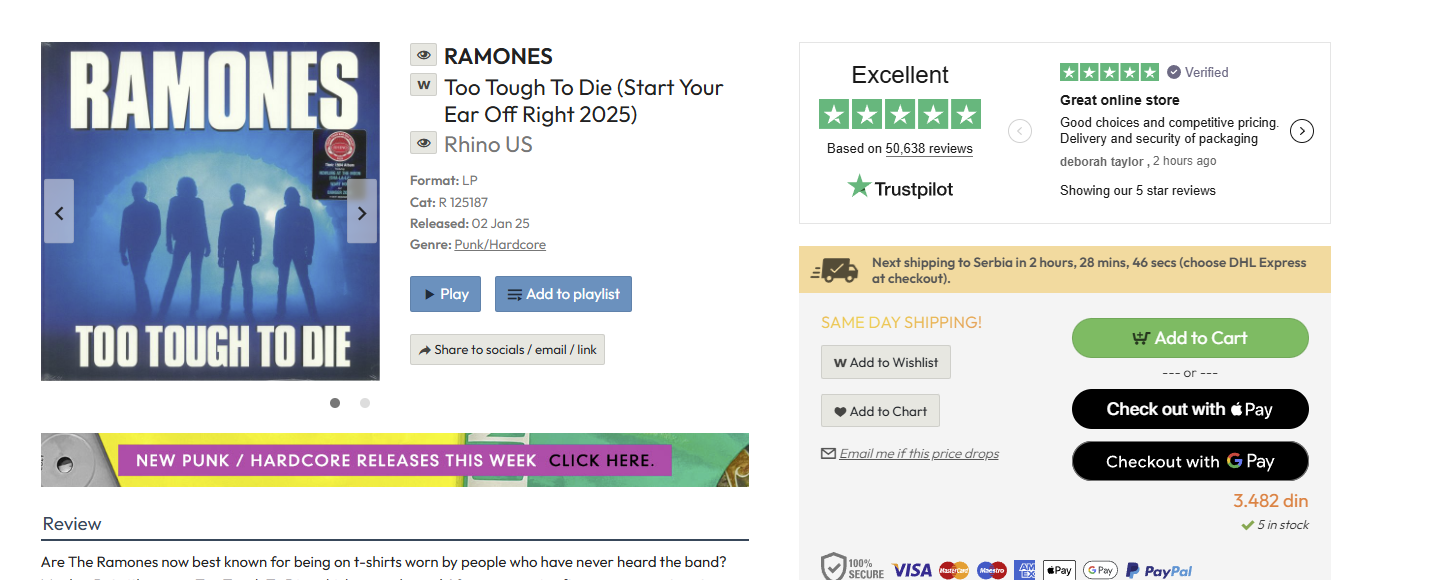Toggle the eye icon next to Rhino US
The width and height of the screenshot is (1443, 580).
pos(423,143)
